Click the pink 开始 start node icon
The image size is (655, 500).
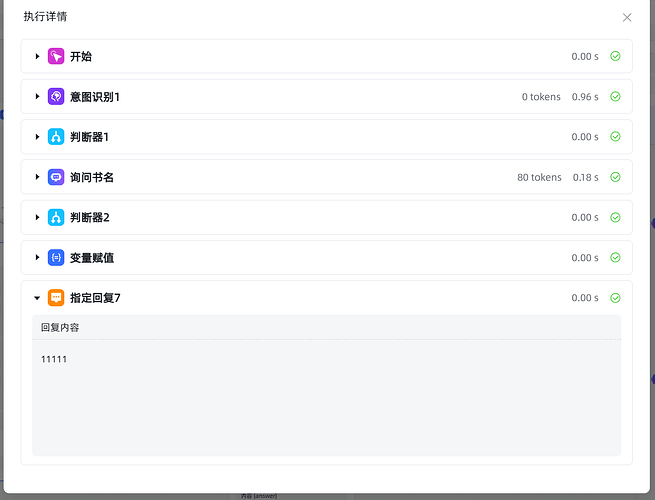coord(56,57)
